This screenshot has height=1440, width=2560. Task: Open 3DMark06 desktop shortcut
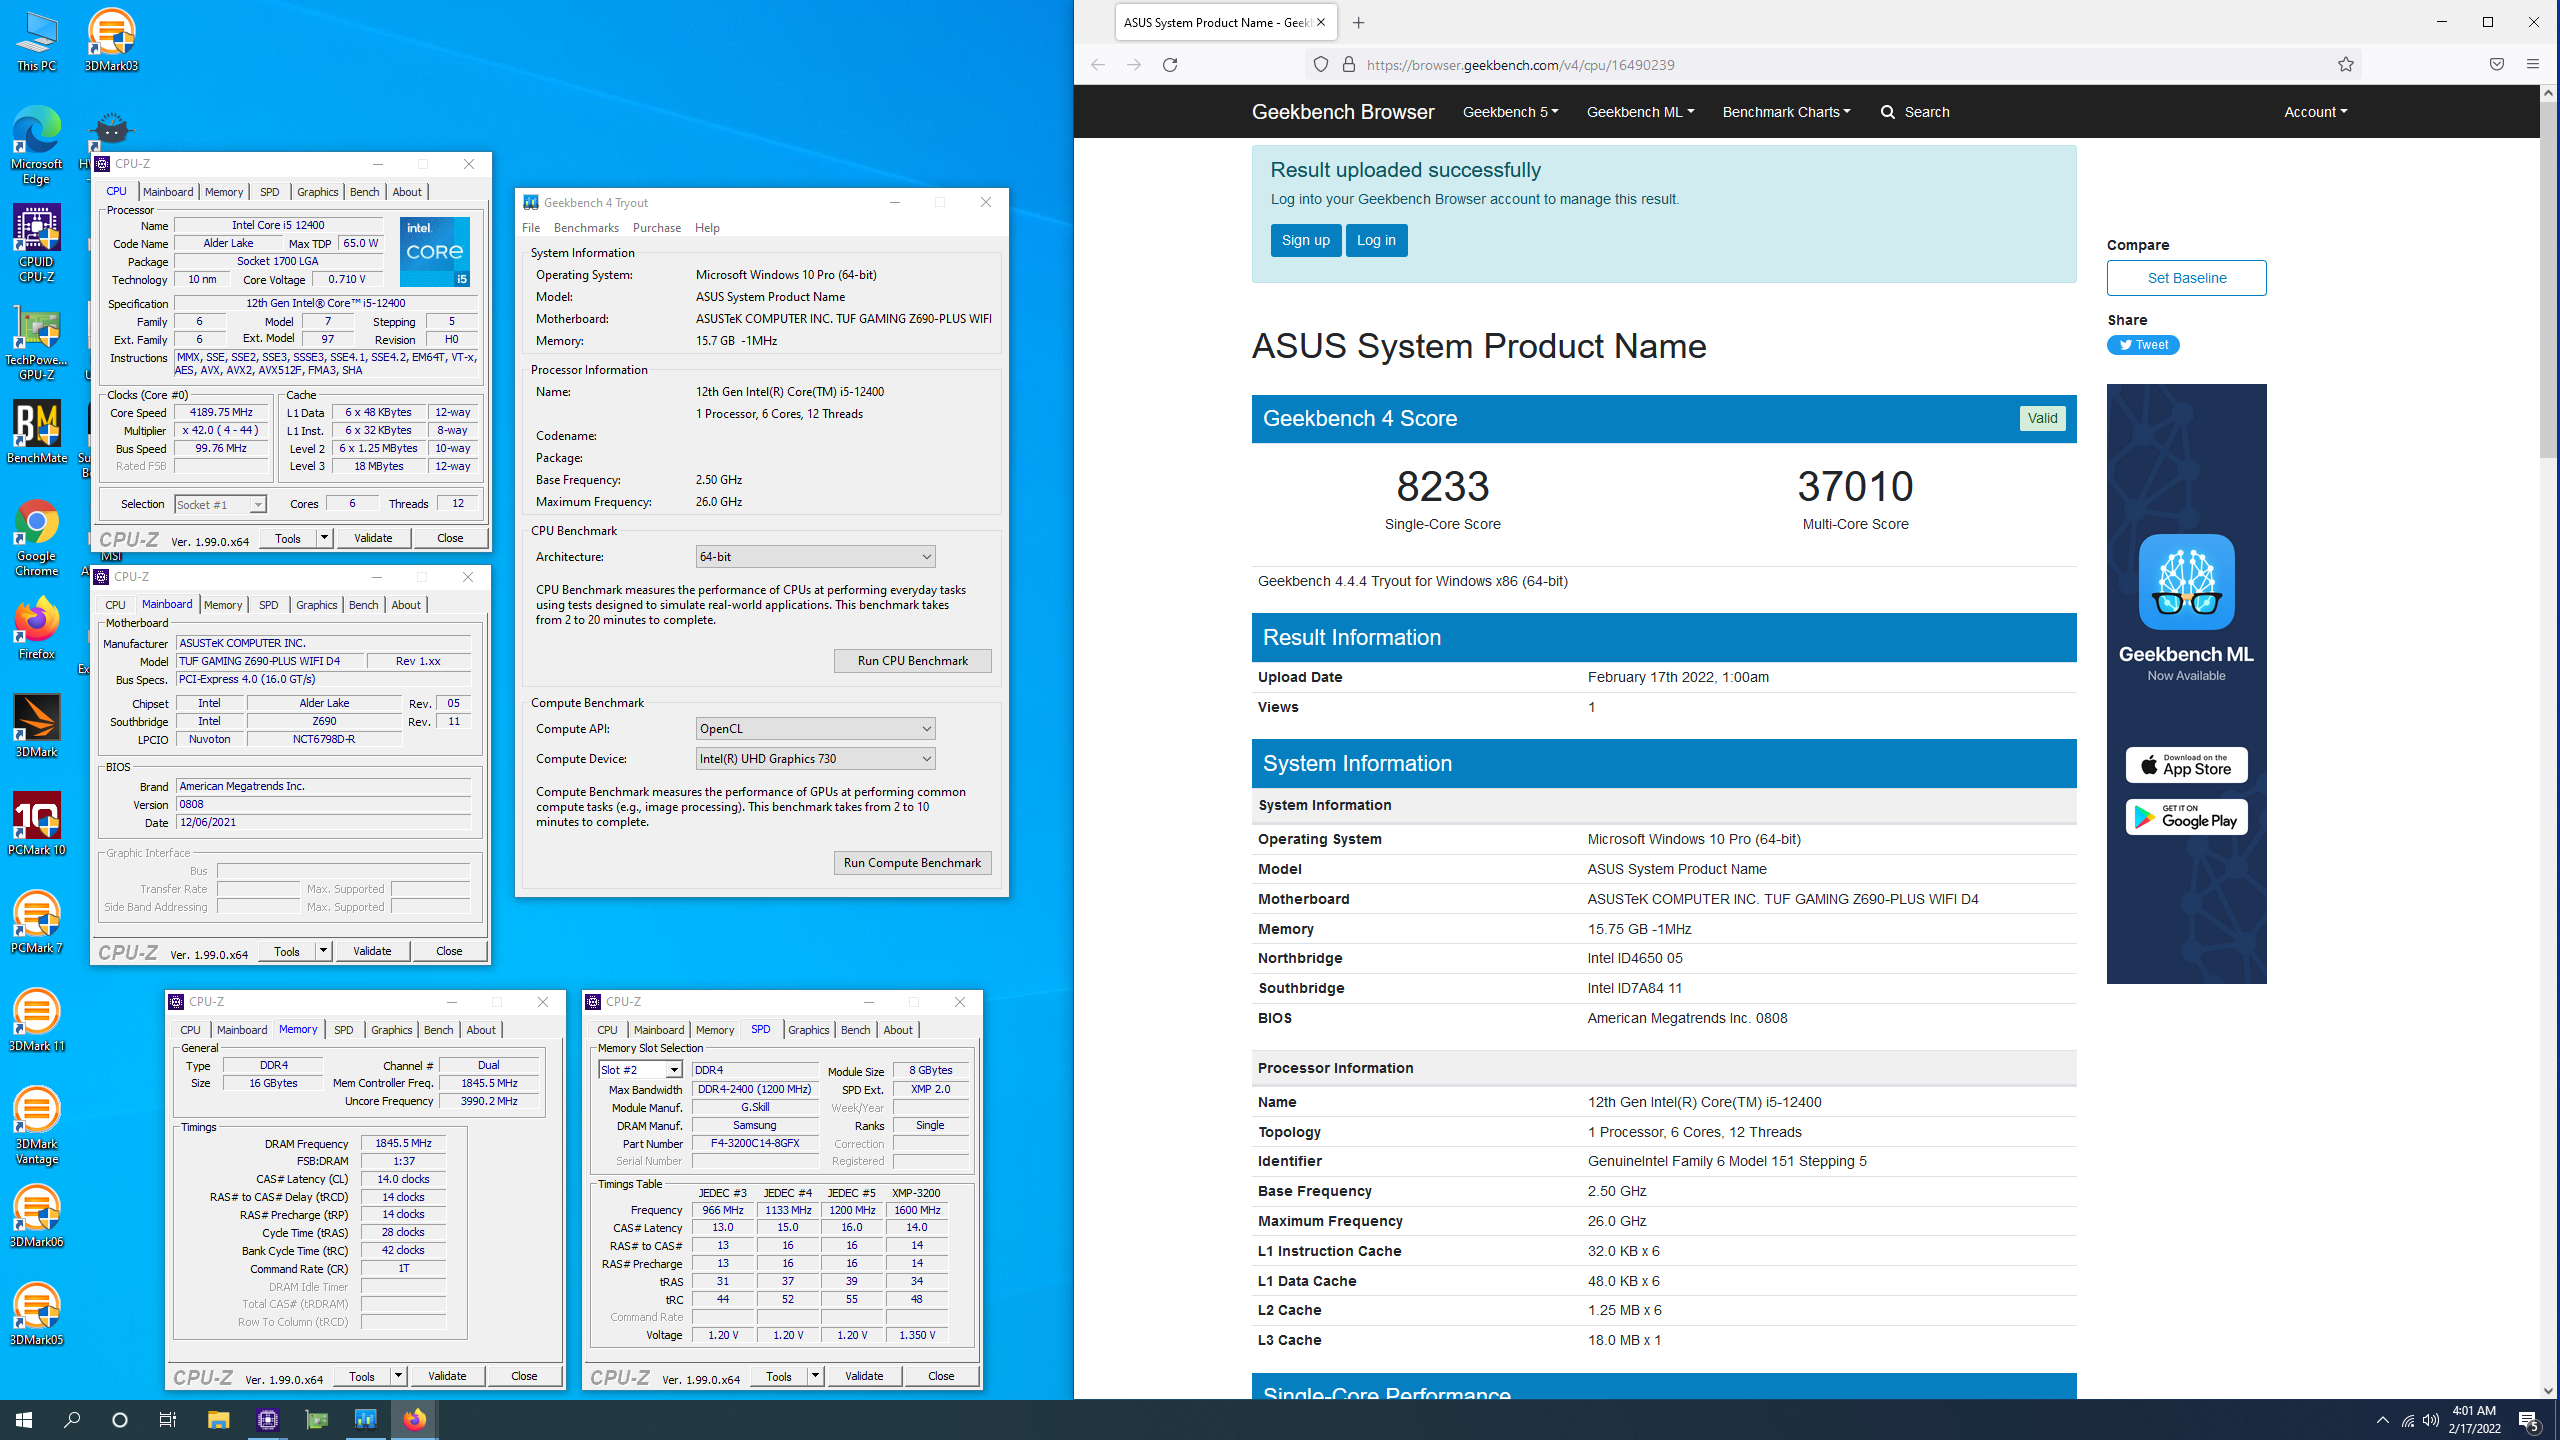pyautogui.click(x=36, y=1216)
